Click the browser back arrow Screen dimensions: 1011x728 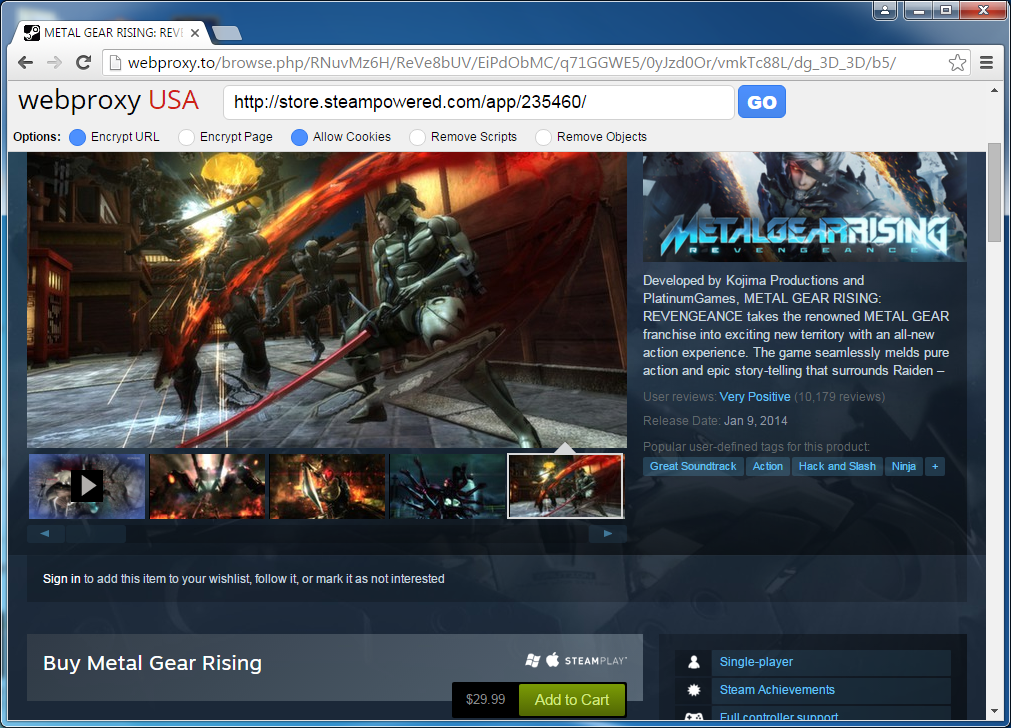[25, 63]
